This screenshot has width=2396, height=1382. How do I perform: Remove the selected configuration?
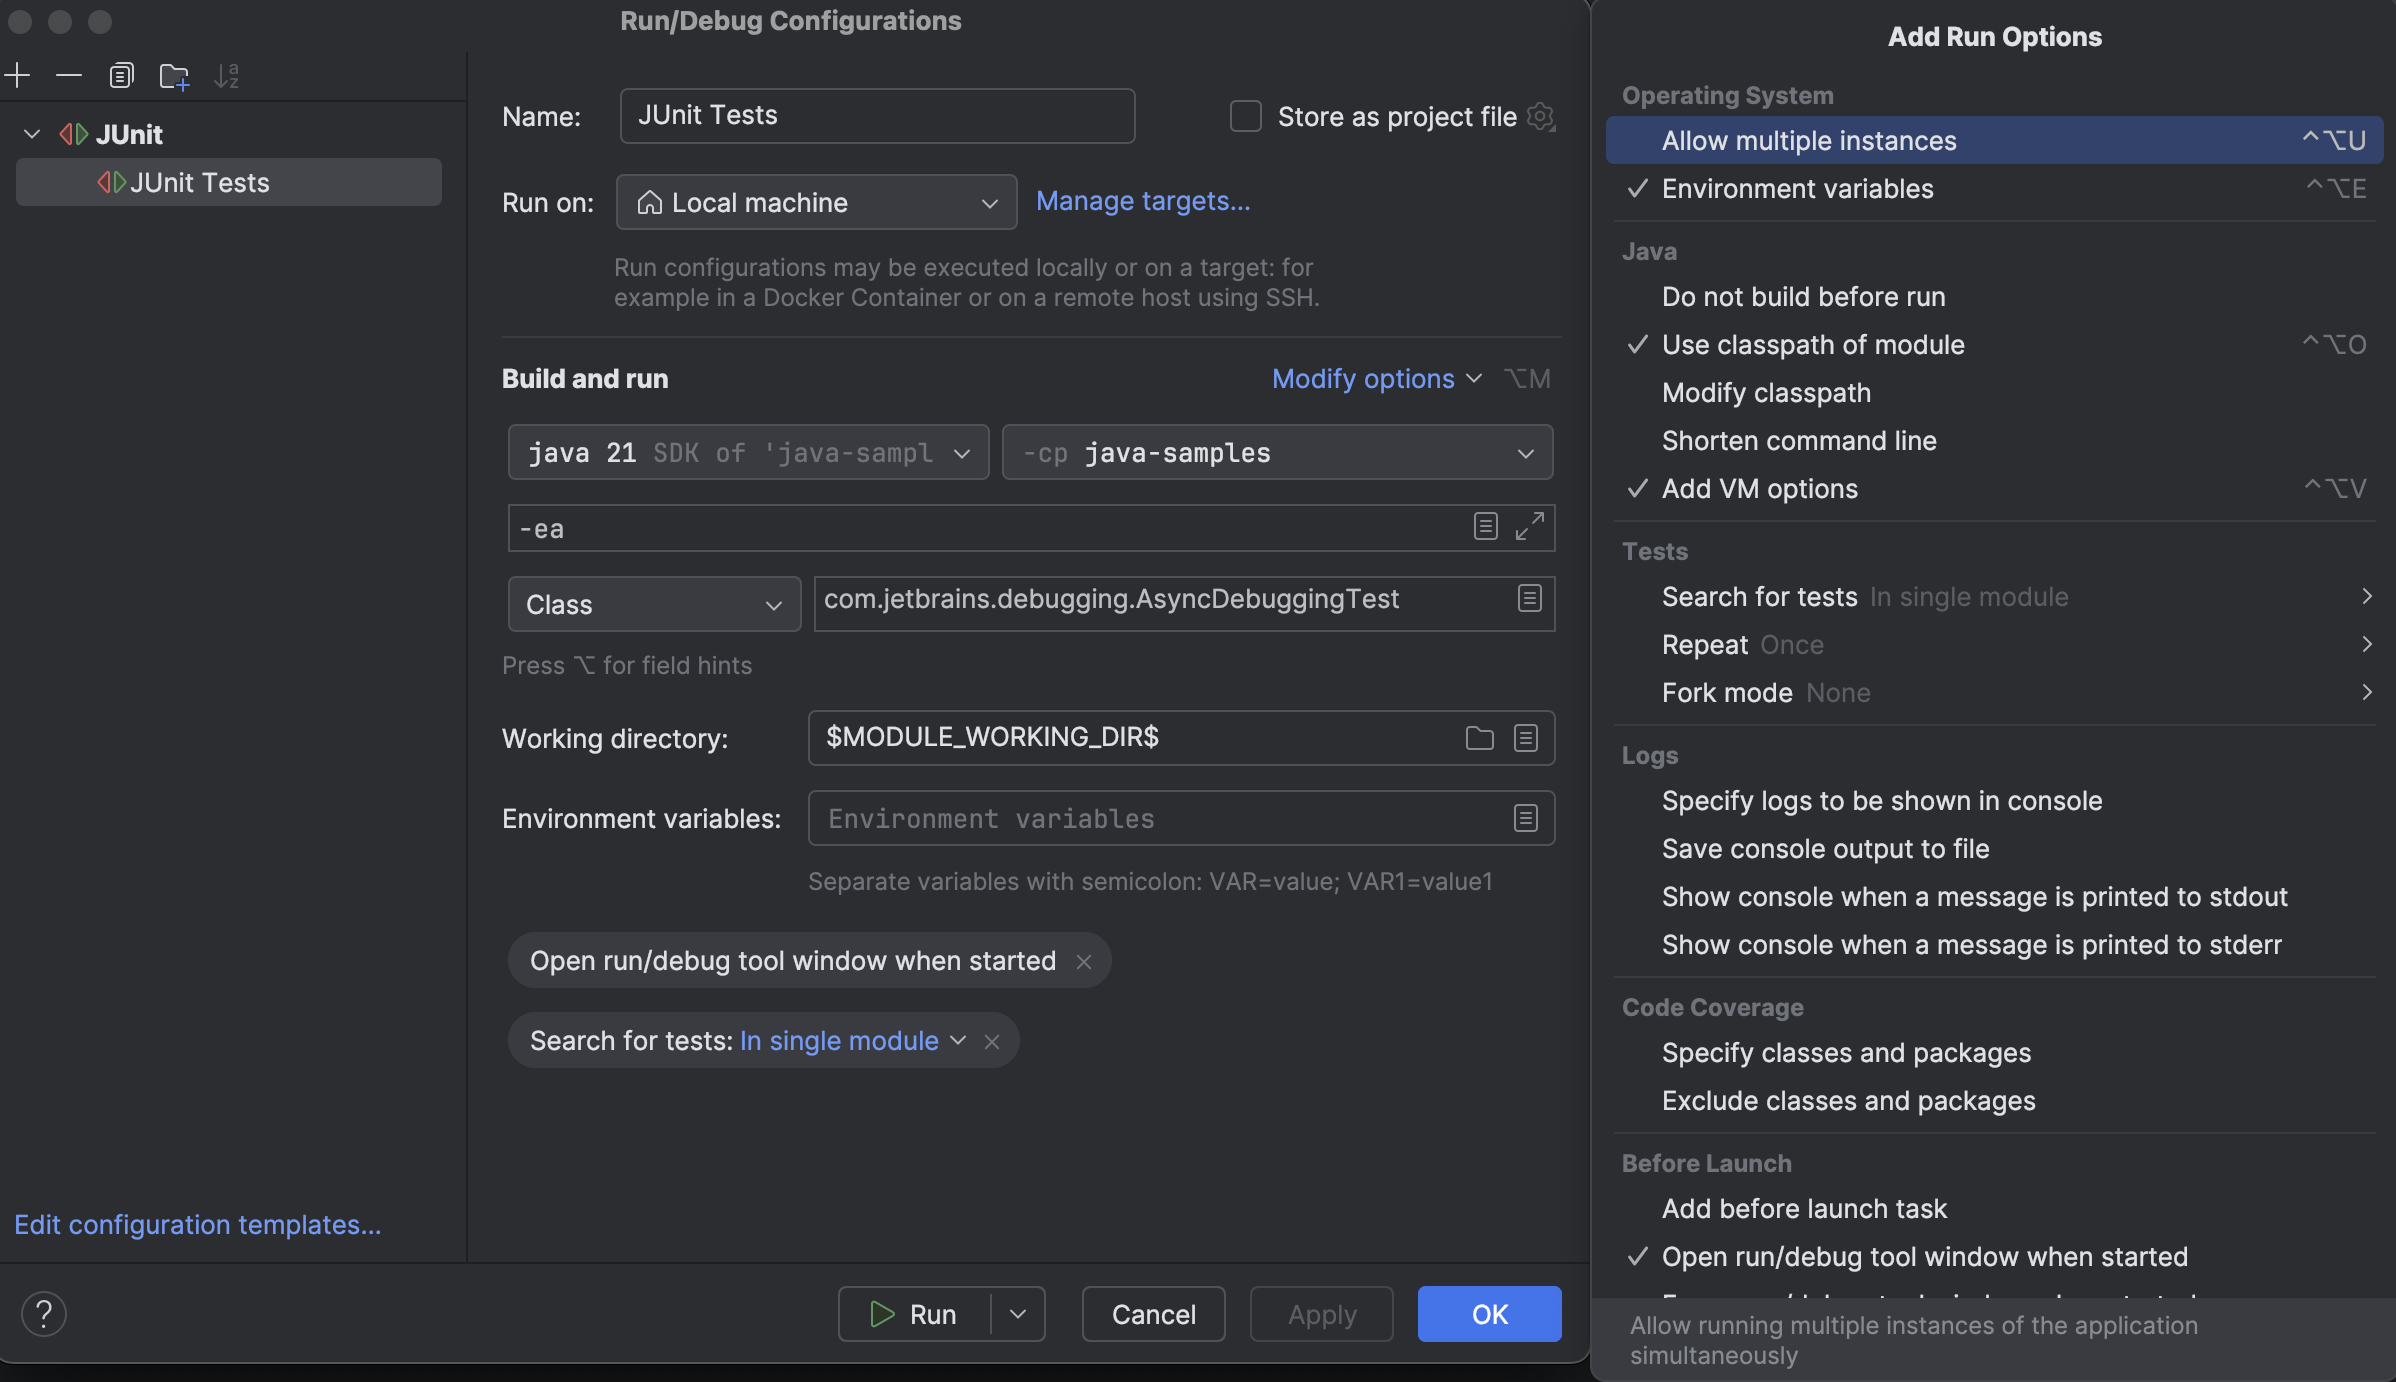coord(67,75)
